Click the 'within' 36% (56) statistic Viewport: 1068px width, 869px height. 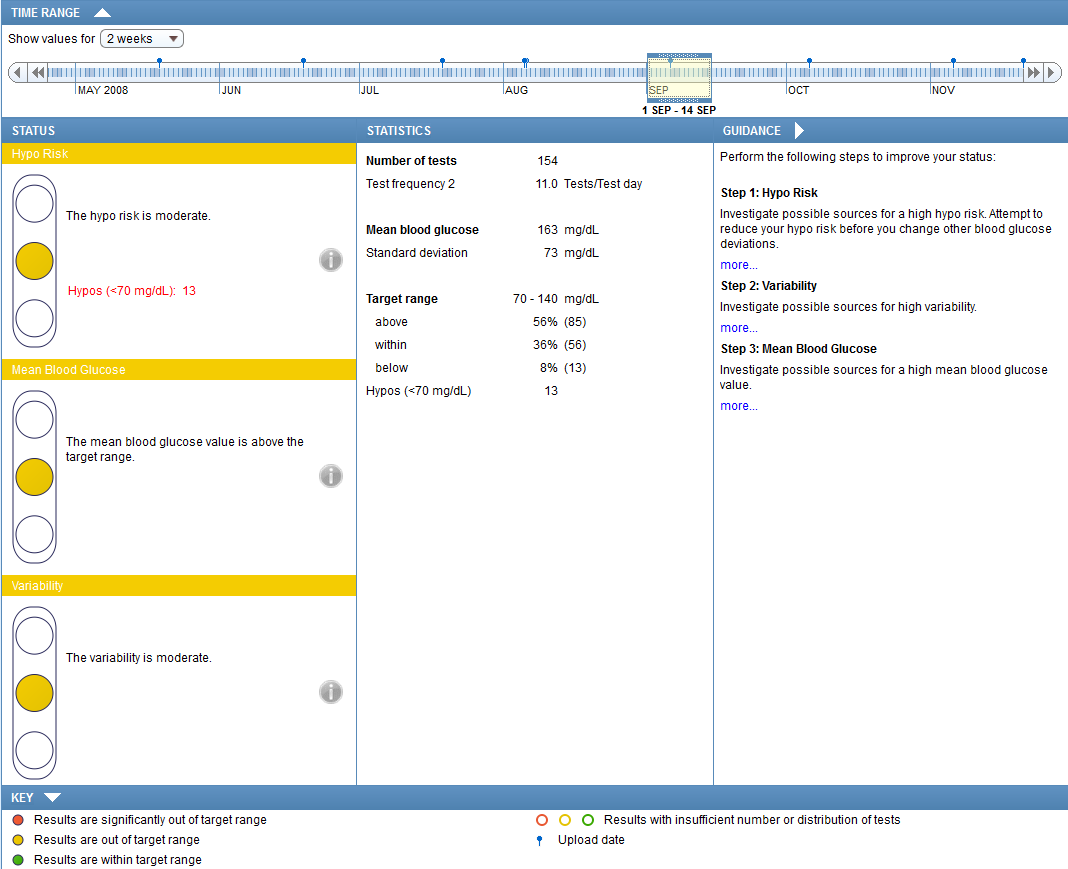[x=559, y=345]
